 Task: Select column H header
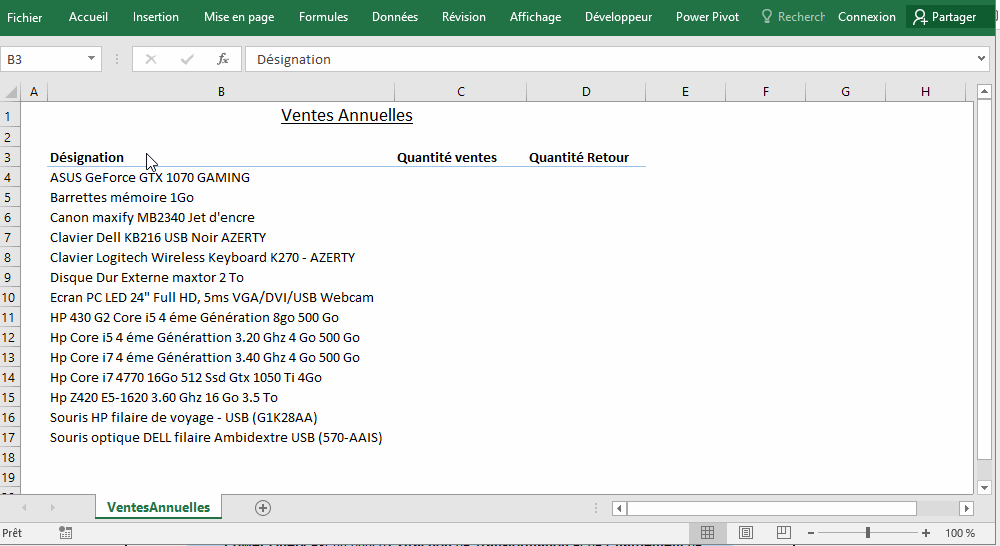click(x=925, y=92)
